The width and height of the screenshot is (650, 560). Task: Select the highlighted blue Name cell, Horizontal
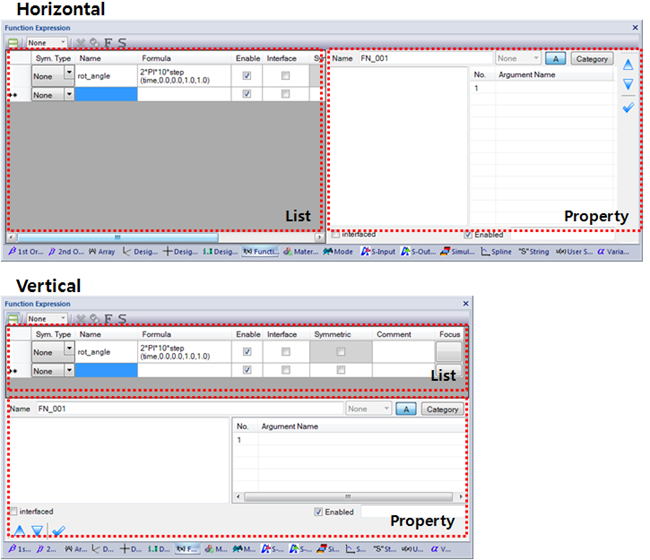(106, 94)
